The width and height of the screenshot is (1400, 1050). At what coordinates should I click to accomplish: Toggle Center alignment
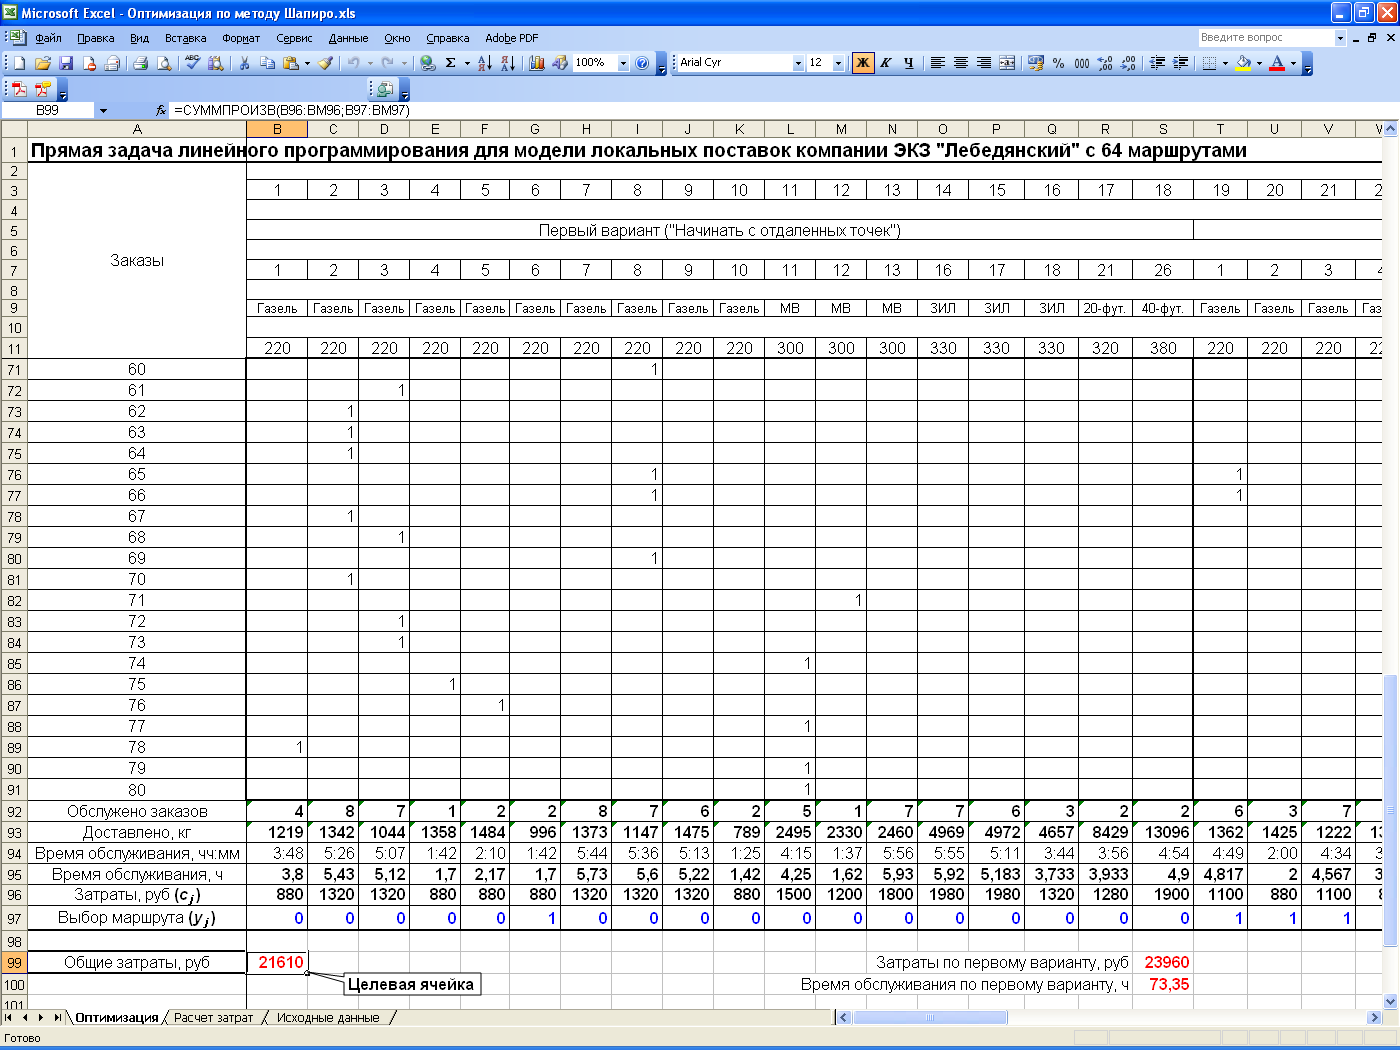[961, 63]
